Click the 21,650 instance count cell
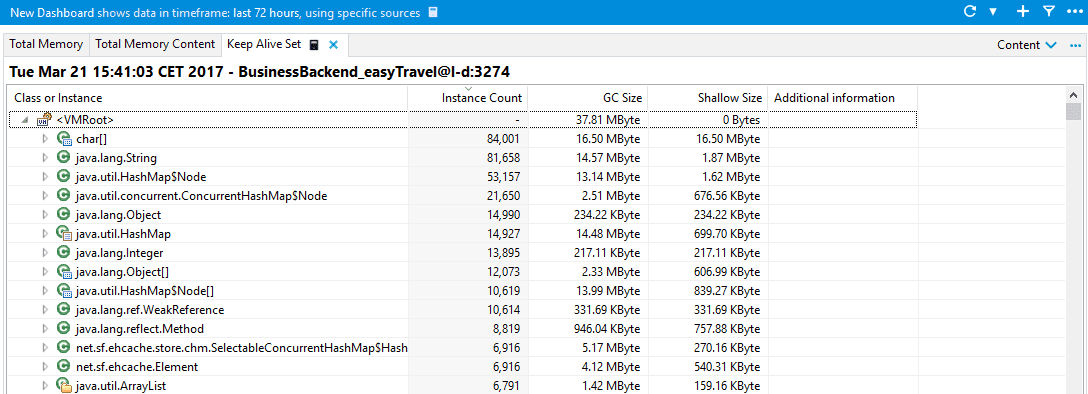The width and height of the screenshot is (1088, 394). tap(503, 196)
